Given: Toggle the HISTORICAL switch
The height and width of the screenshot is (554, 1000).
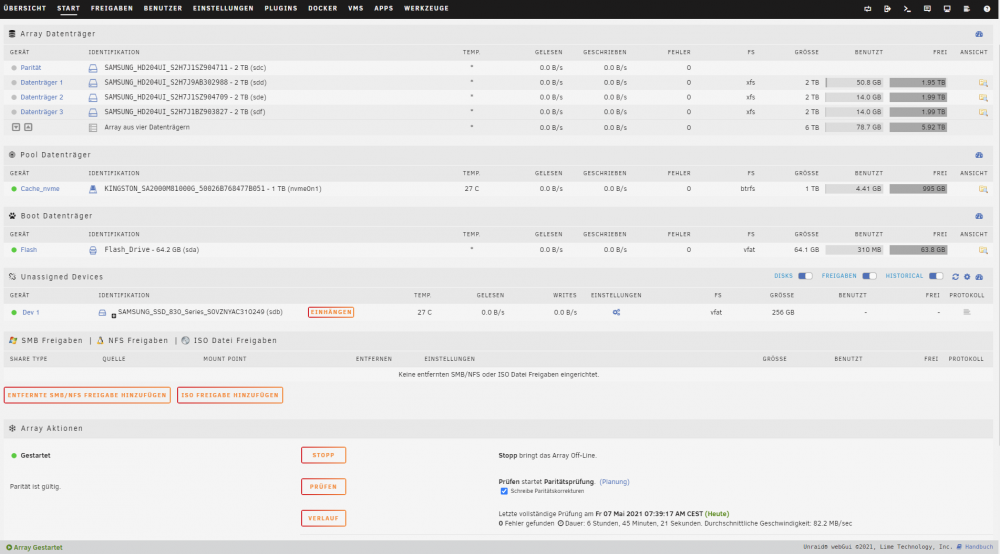Looking at the screenshot, I should coord(936,276).
